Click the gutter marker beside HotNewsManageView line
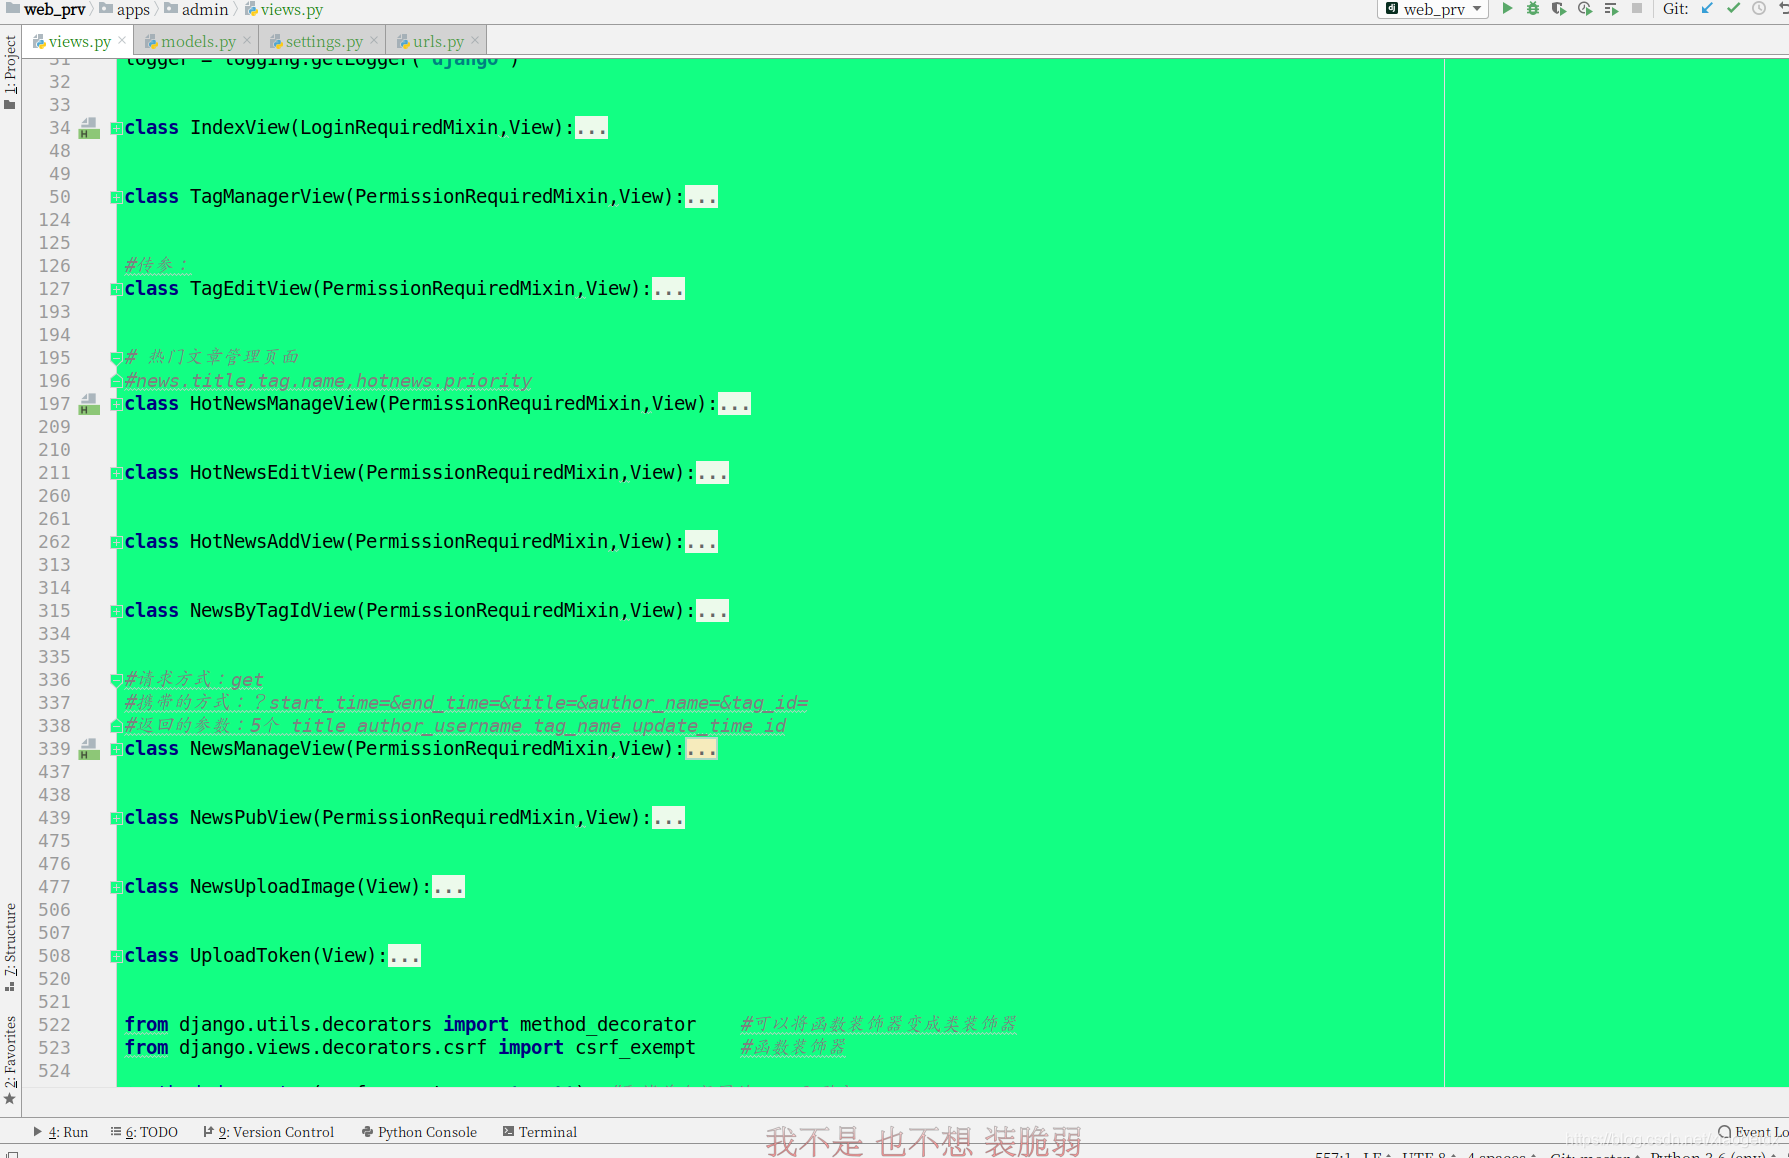Image resolution: width=1789 pixels, height=1158 pixels. [x=89, y=404]
